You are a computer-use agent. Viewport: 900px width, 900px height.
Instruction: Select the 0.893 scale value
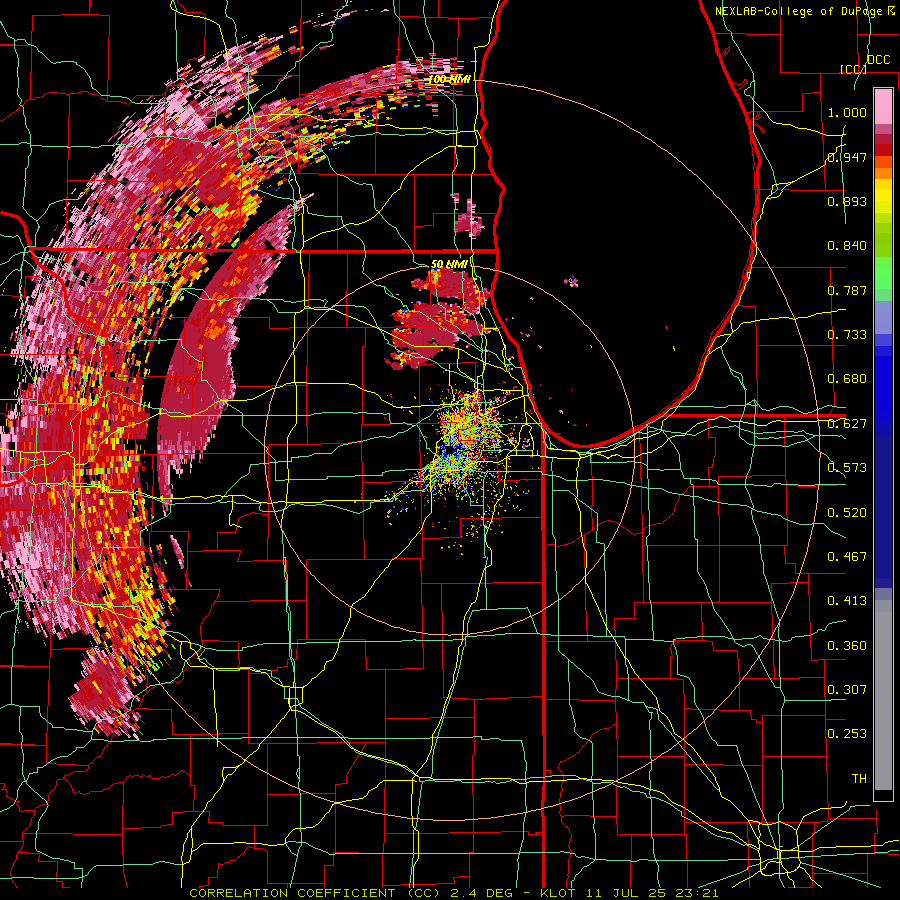[847, 201]
